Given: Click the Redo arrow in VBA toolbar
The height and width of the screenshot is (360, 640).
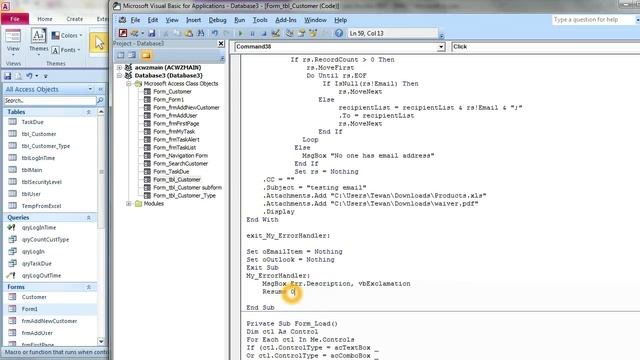Looking at the screenshot, I should pos(227,33).
